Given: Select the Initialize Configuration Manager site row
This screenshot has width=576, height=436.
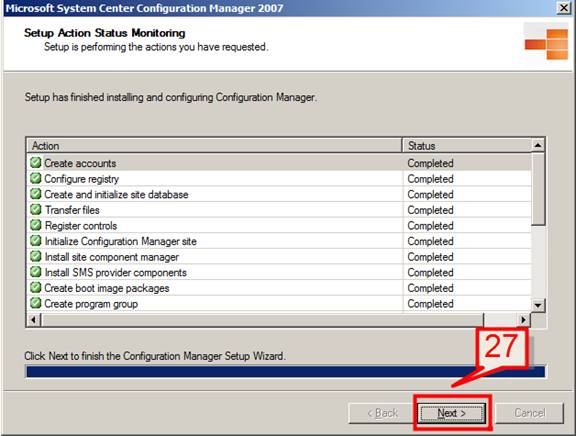Looking at the screenshot, I should point(279,241).
